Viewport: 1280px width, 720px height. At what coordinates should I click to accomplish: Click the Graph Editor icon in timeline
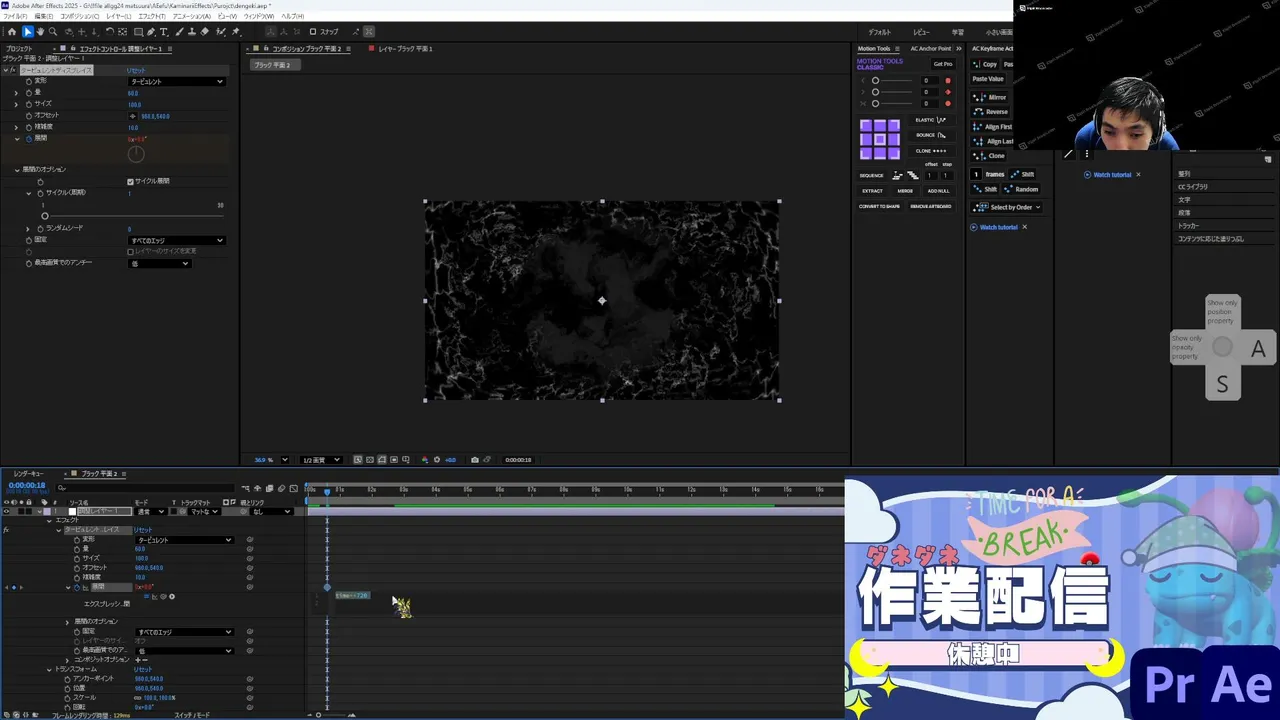[x=293, y=488]
